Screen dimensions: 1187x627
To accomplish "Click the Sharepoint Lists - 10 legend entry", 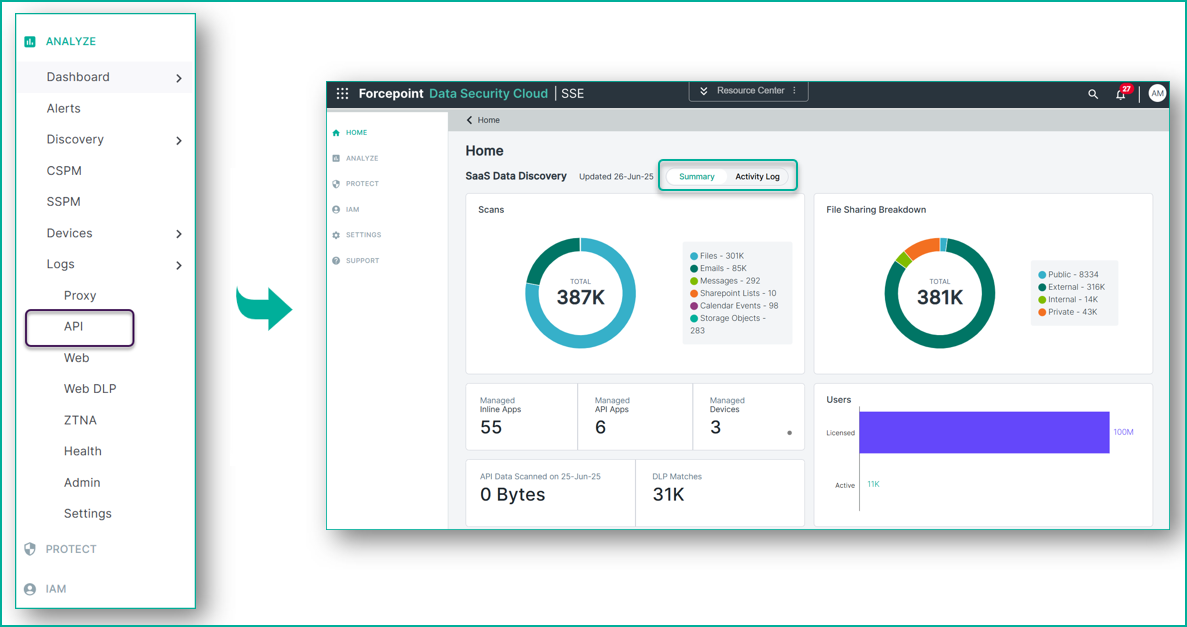I will point(733,293).
